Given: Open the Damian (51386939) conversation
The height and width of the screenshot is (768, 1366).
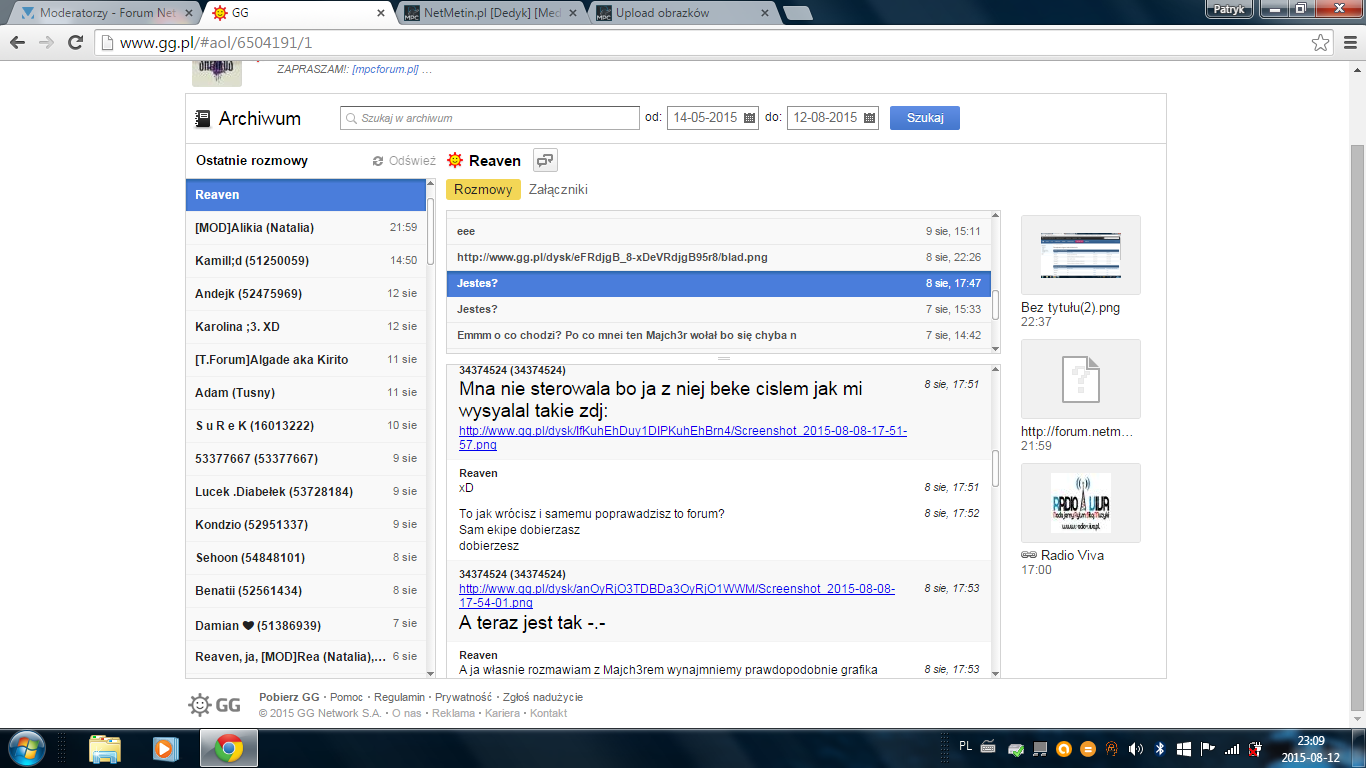Looking at the screenshot, I should 306,625.
